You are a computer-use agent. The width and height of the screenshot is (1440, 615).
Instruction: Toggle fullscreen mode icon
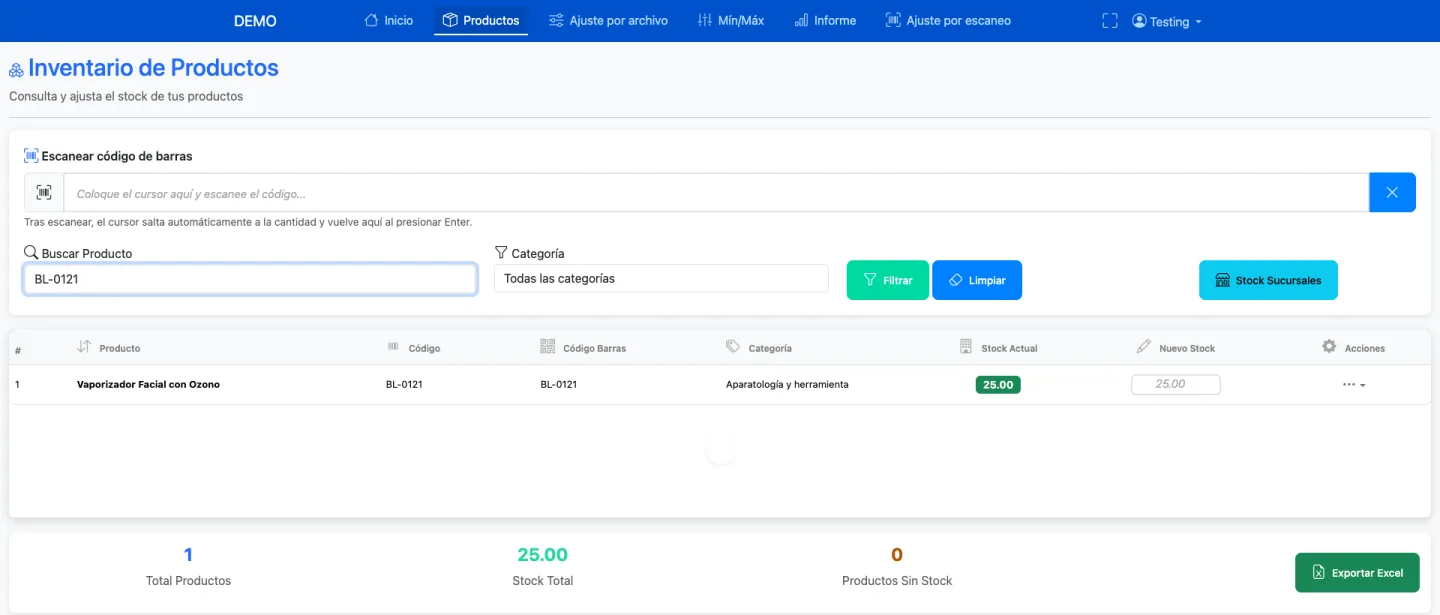[1109, 21]
